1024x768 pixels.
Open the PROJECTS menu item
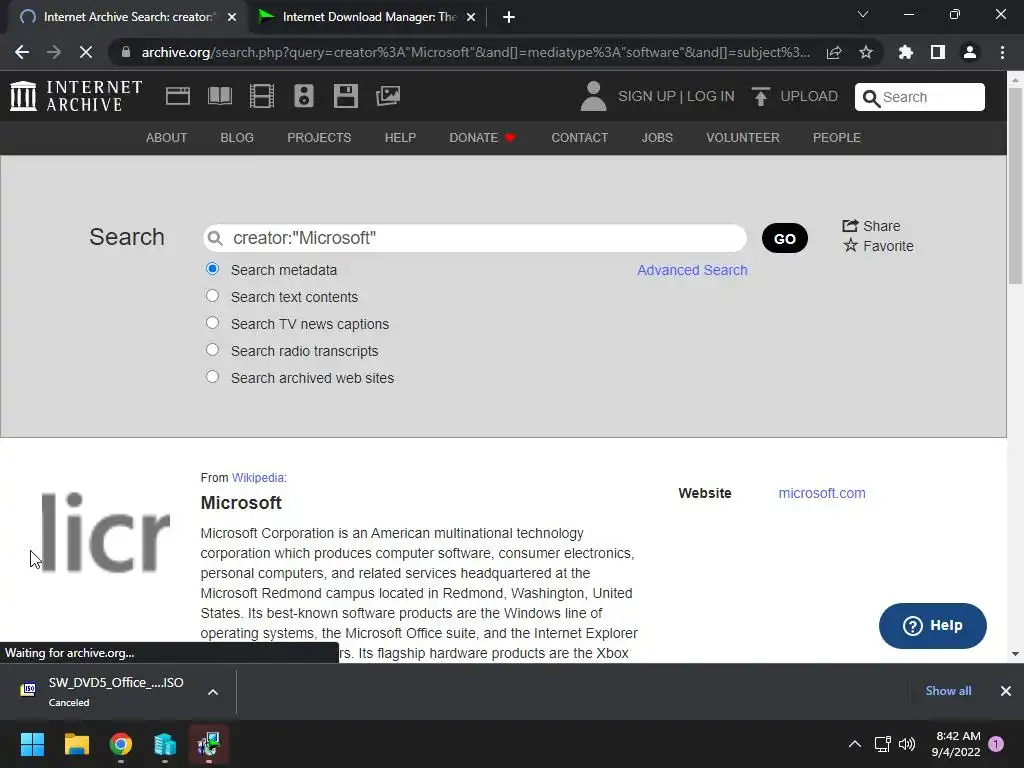point(319,138)
